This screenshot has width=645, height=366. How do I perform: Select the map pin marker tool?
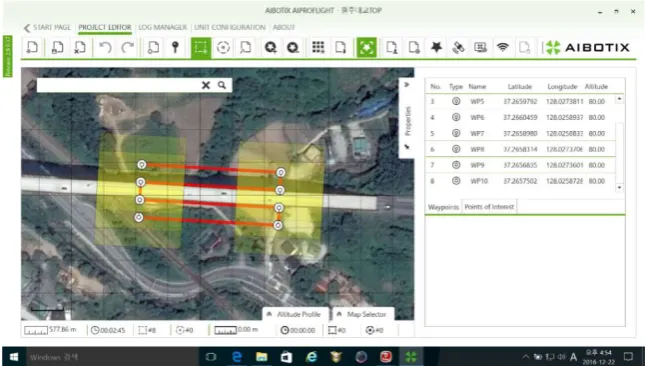point(175,47)
